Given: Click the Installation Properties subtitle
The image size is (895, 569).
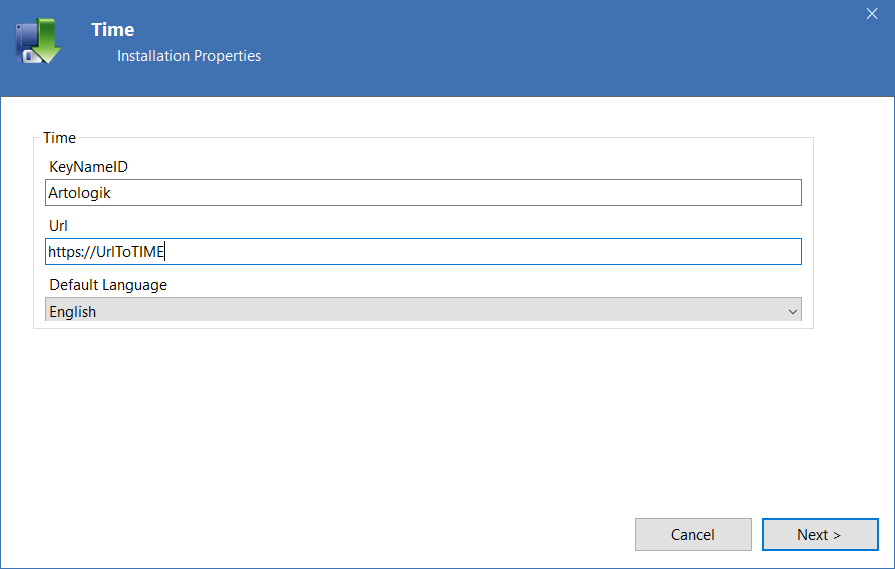Looking at the screenshot, I should (x=189, y=56).
